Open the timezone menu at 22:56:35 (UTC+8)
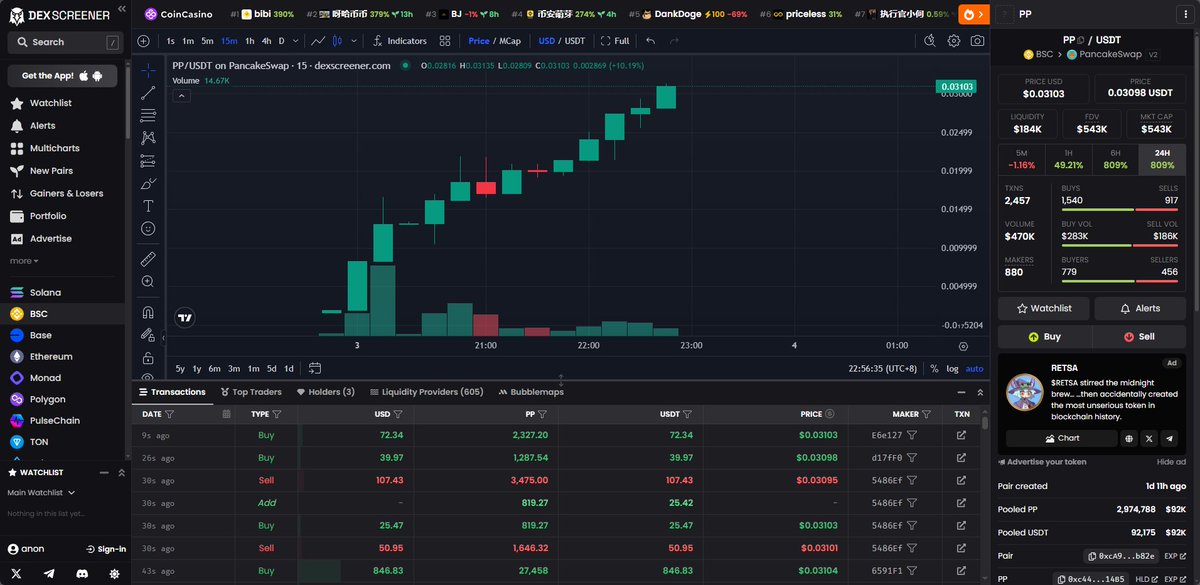Viewport: 1200px width, 585px height. pos(882,368)
